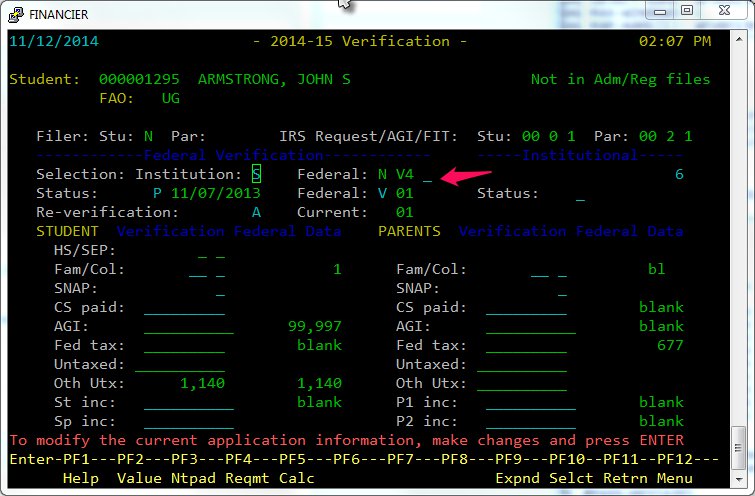Click the student HS/SEP input field

pyautogui.click(x=211, y=251)
